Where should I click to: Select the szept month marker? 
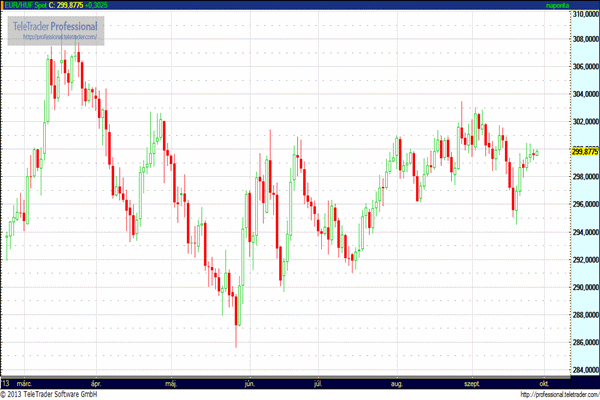(x=472, y=383)
